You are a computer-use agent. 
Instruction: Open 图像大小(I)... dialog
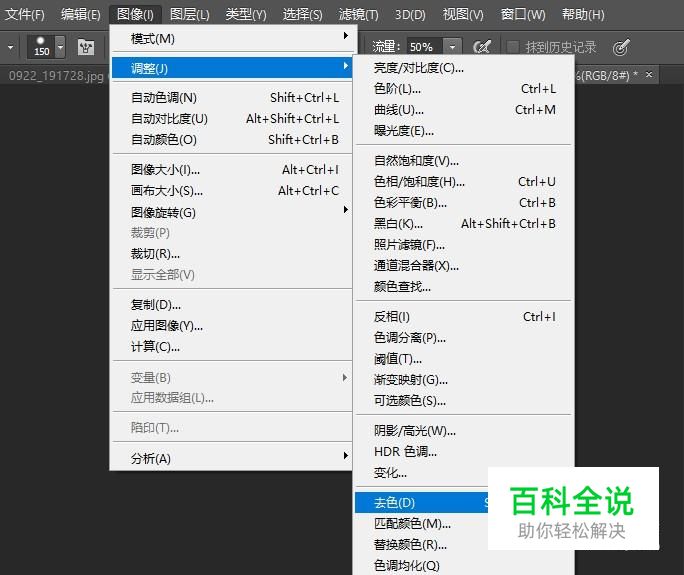coord(232,169)
